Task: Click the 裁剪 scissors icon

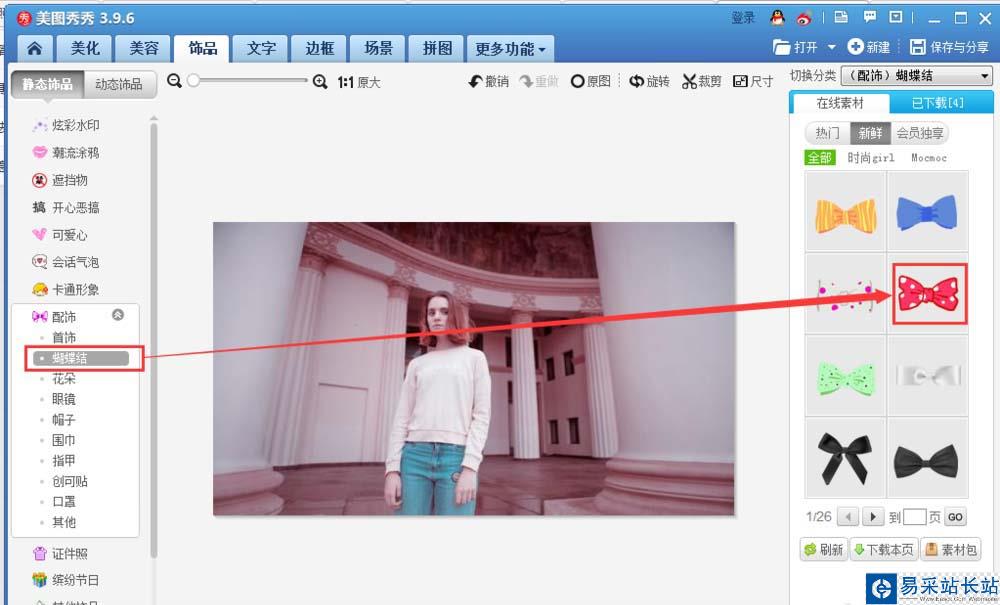Action: tap(689, 82)
